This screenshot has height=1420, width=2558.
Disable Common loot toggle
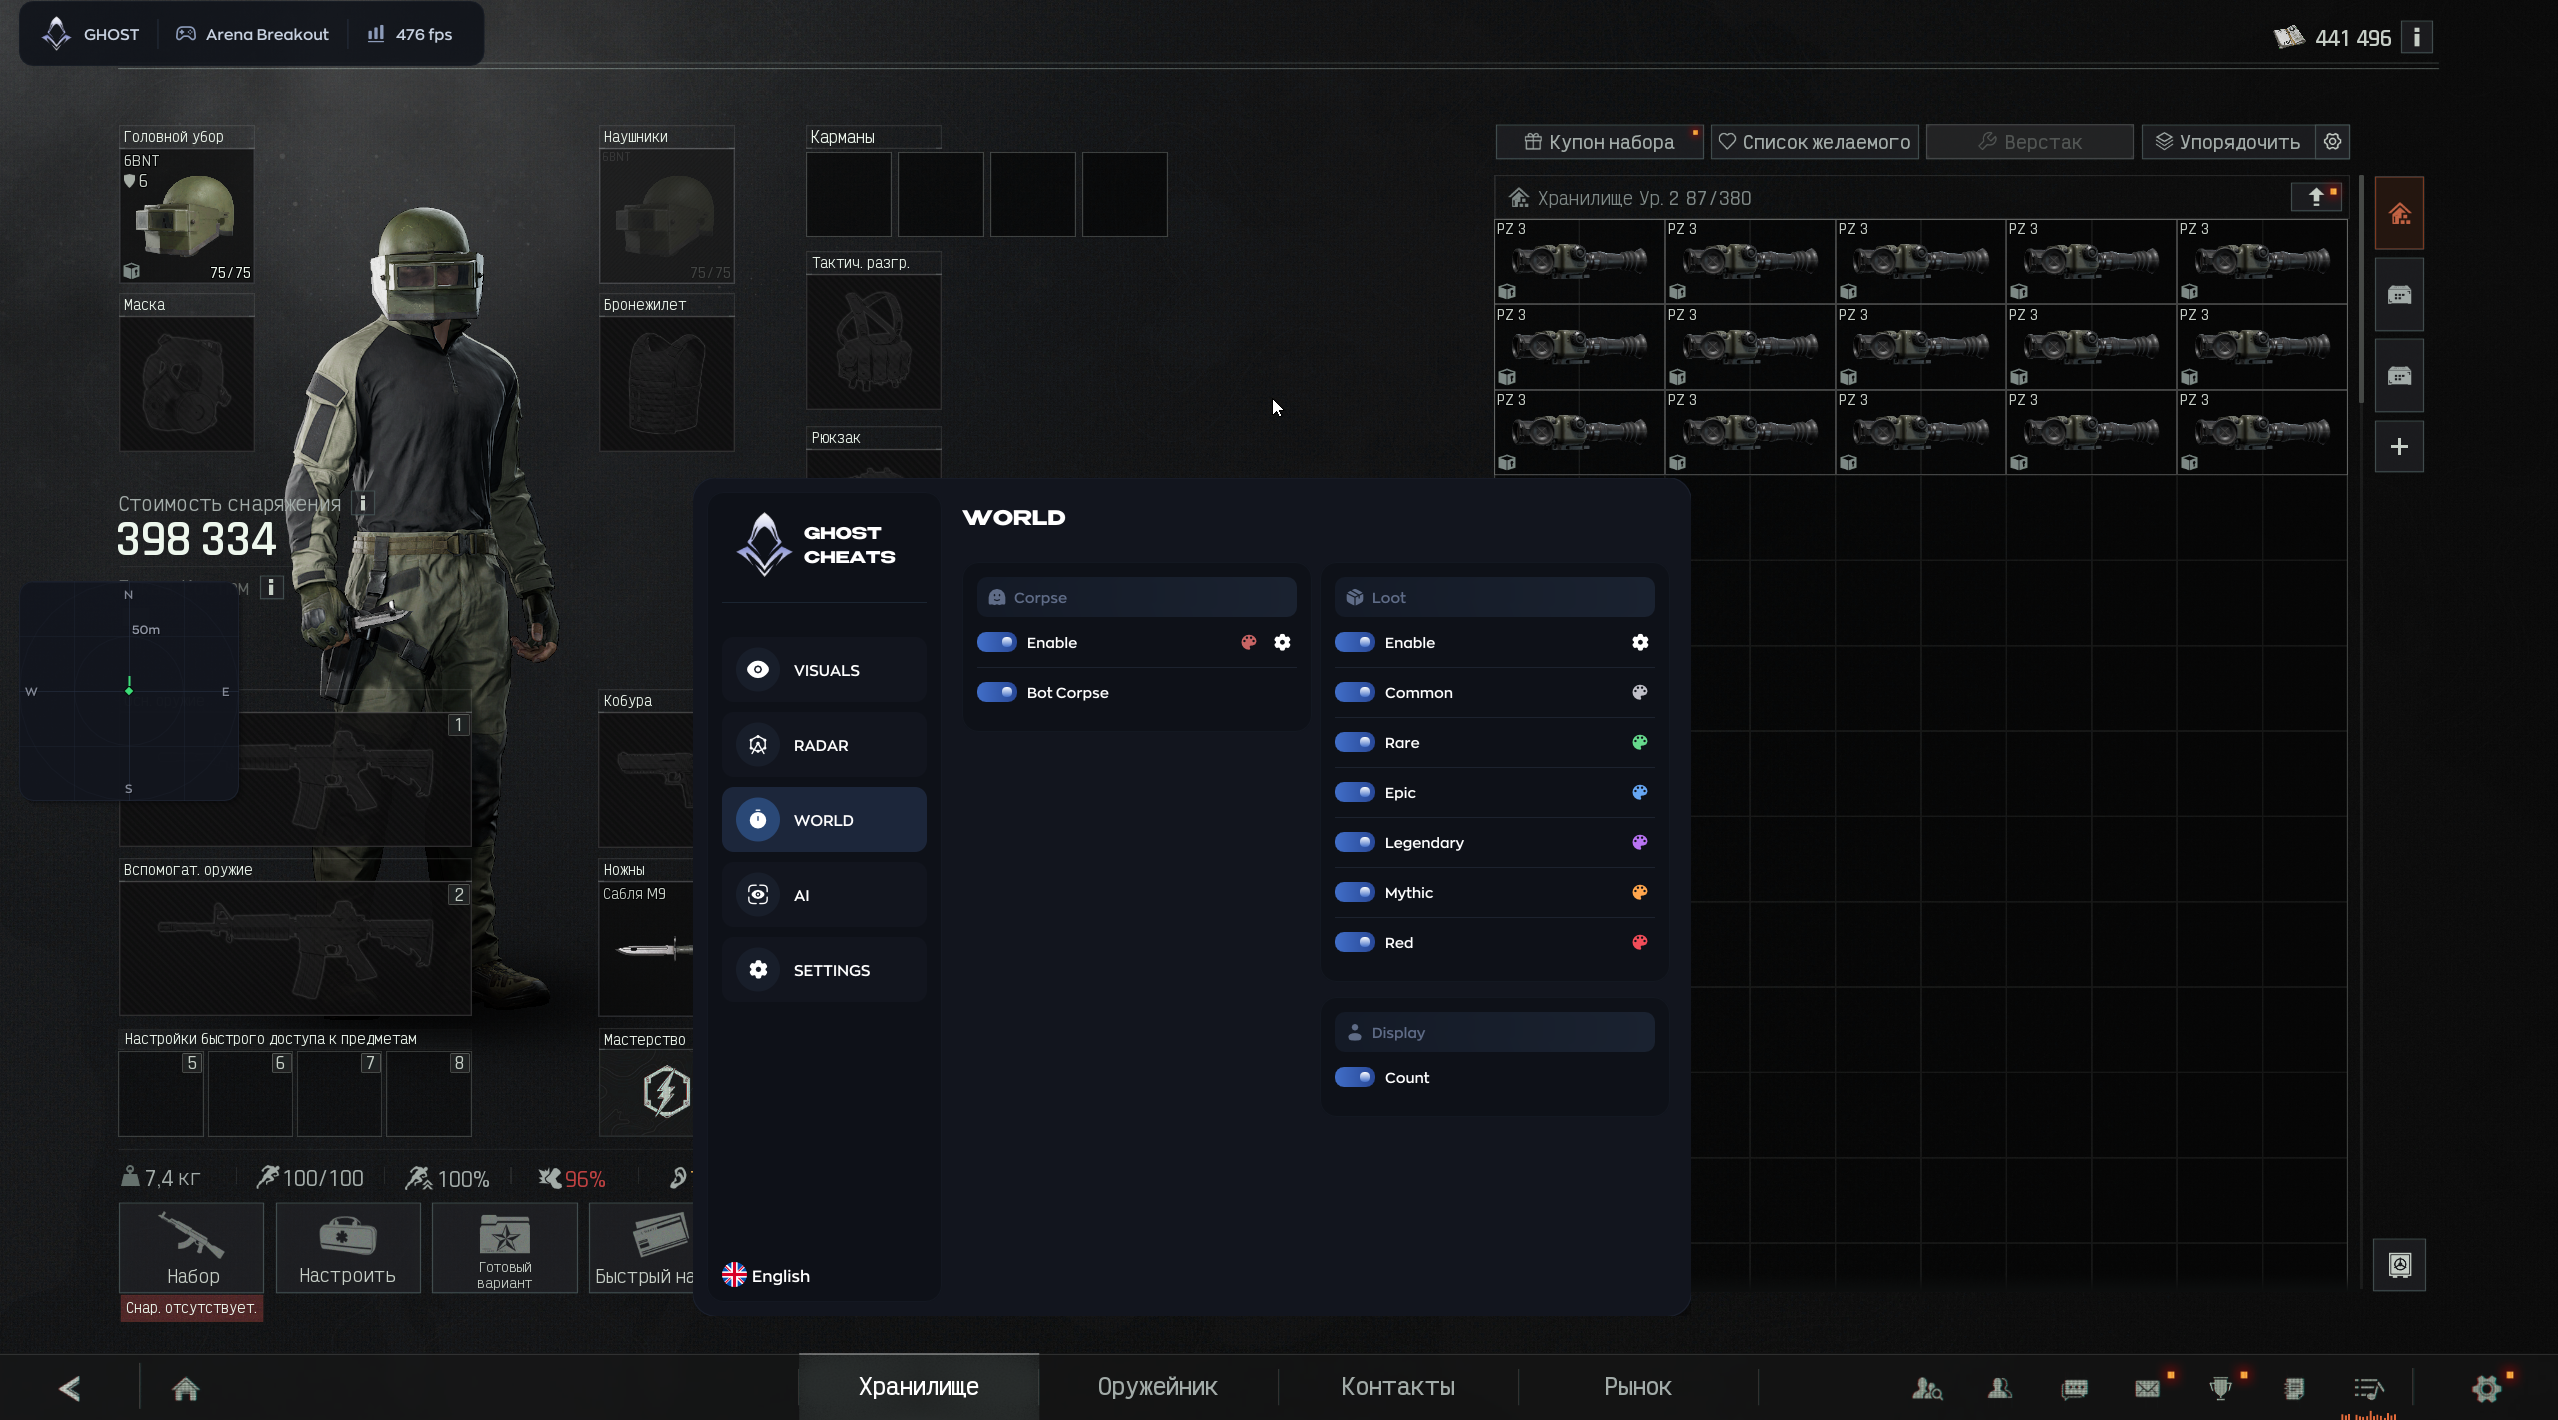1354,692
